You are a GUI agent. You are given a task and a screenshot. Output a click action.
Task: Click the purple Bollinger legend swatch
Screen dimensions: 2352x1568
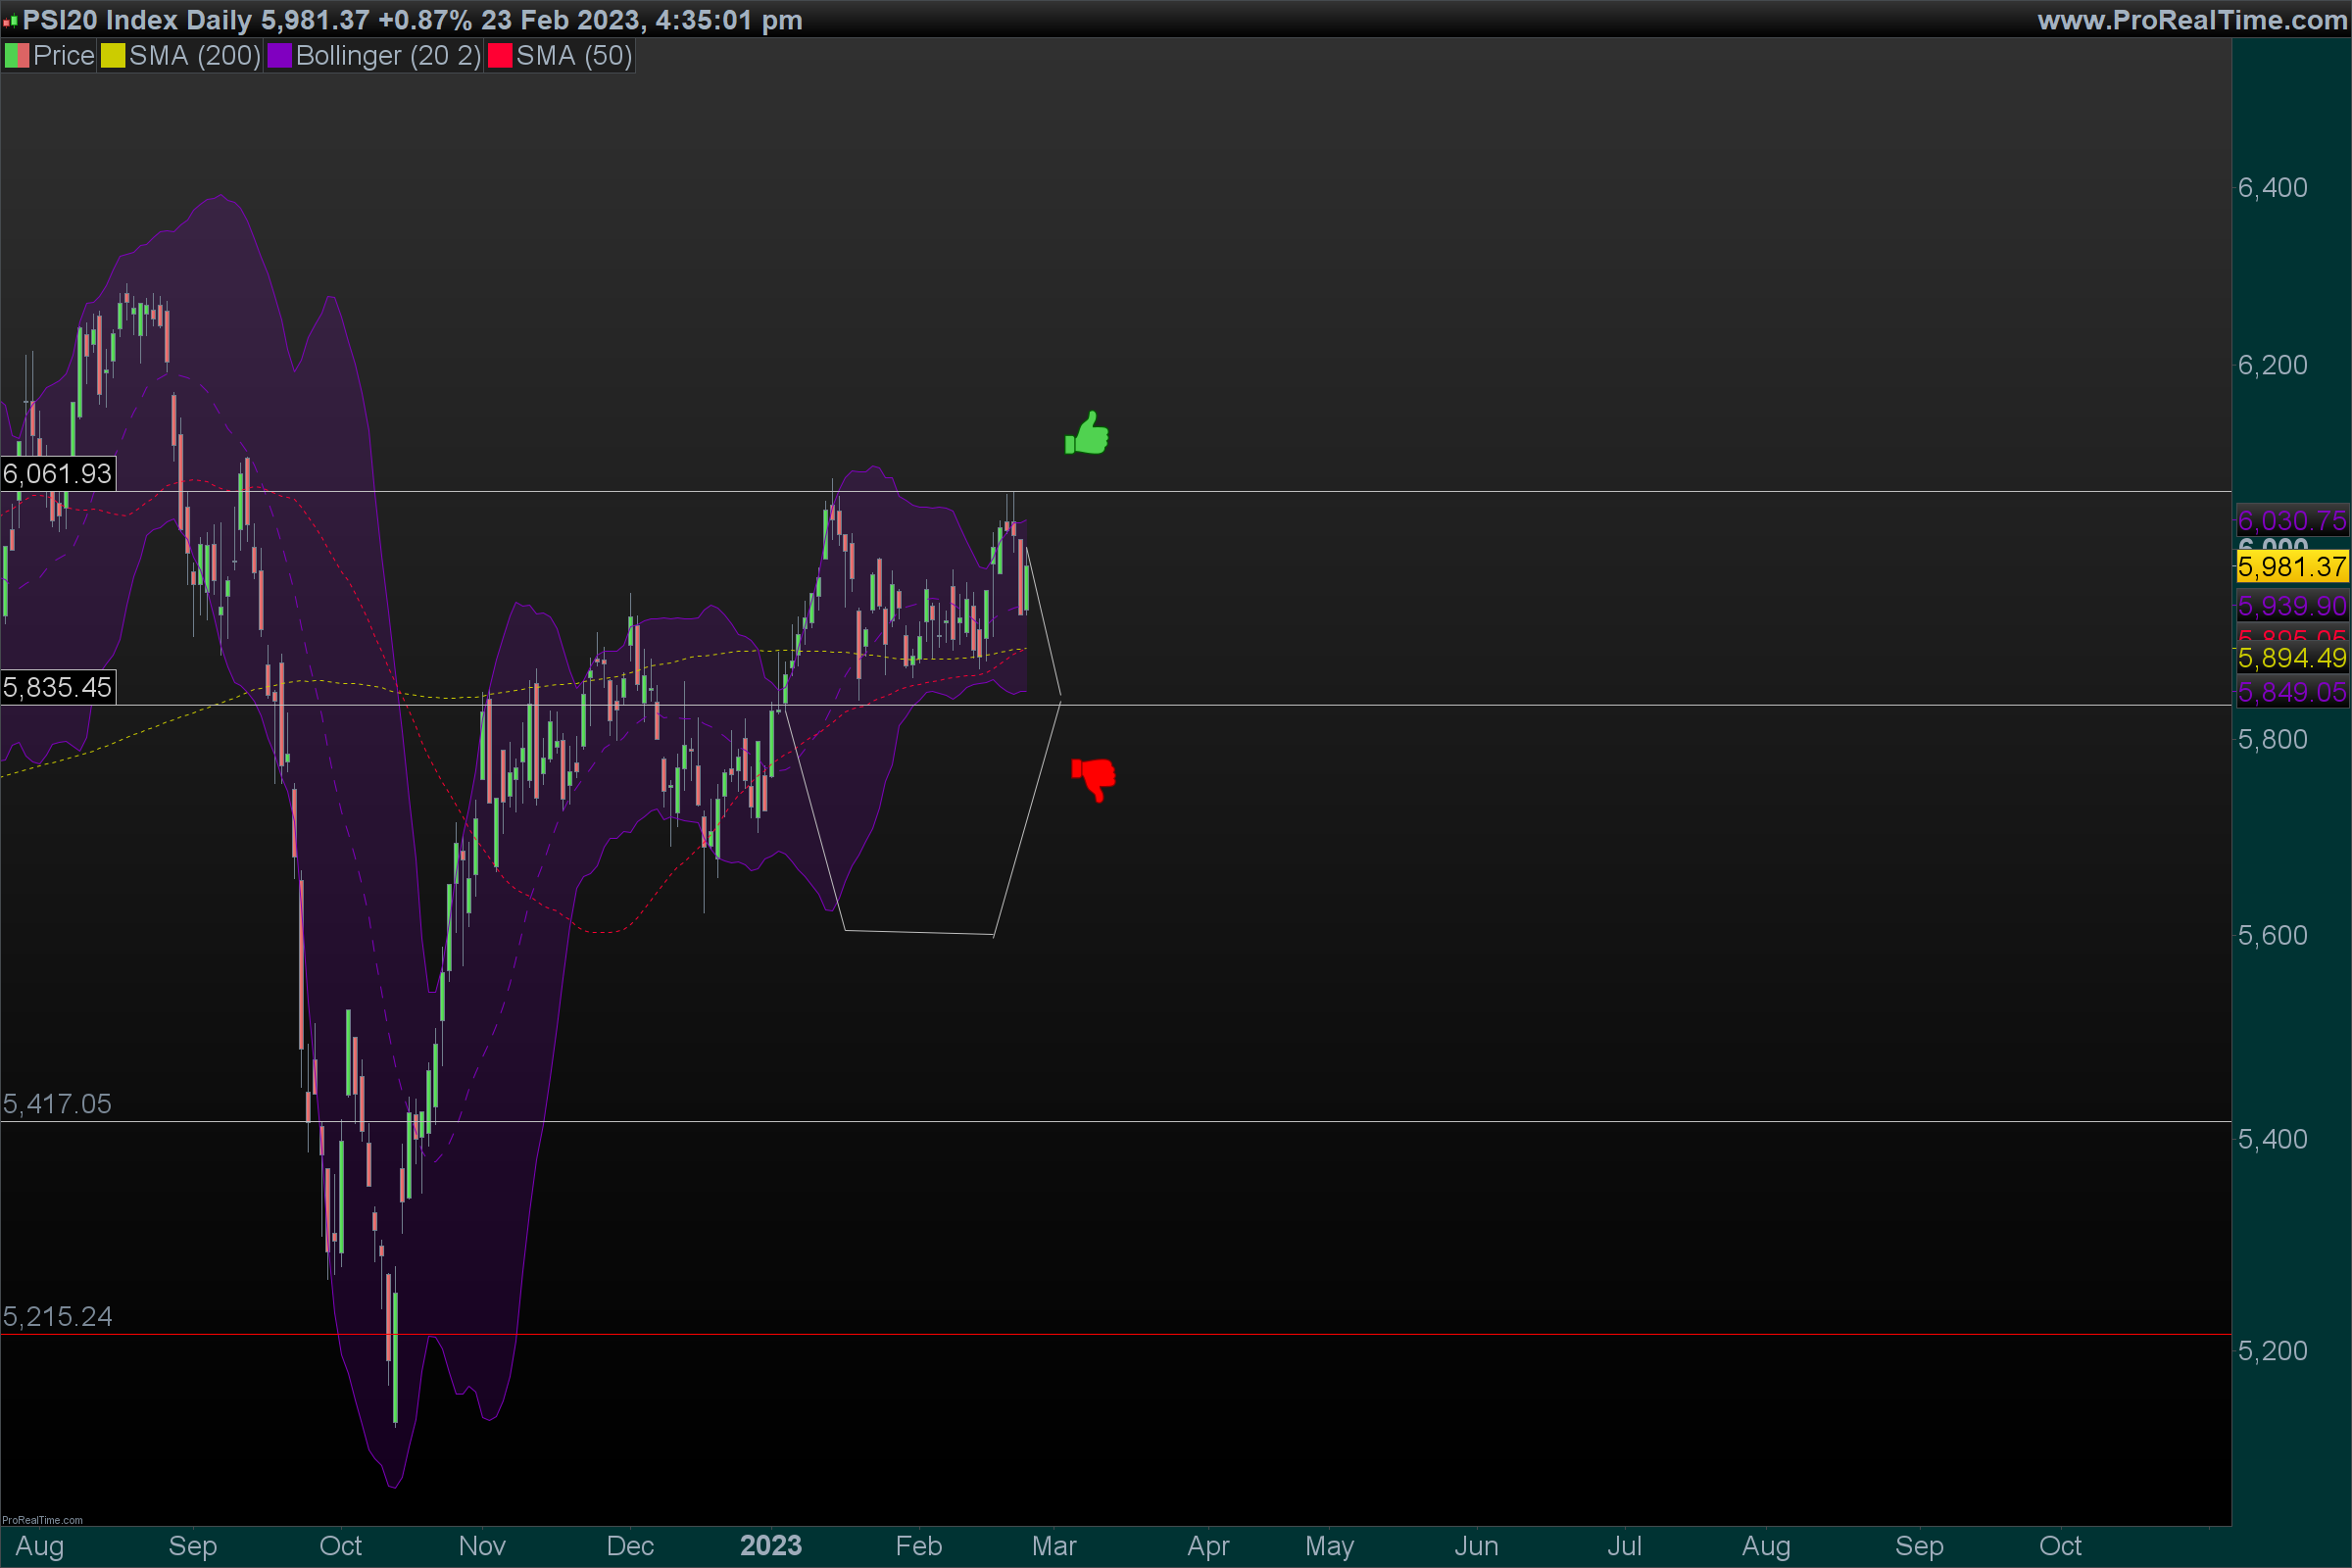point(279,56)
